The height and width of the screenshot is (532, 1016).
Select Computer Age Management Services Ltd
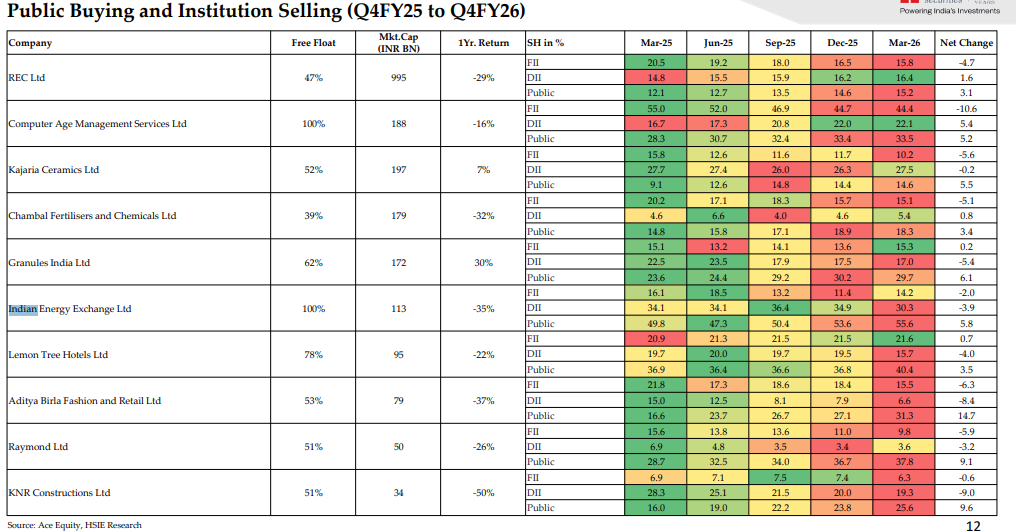click(97, 124)
